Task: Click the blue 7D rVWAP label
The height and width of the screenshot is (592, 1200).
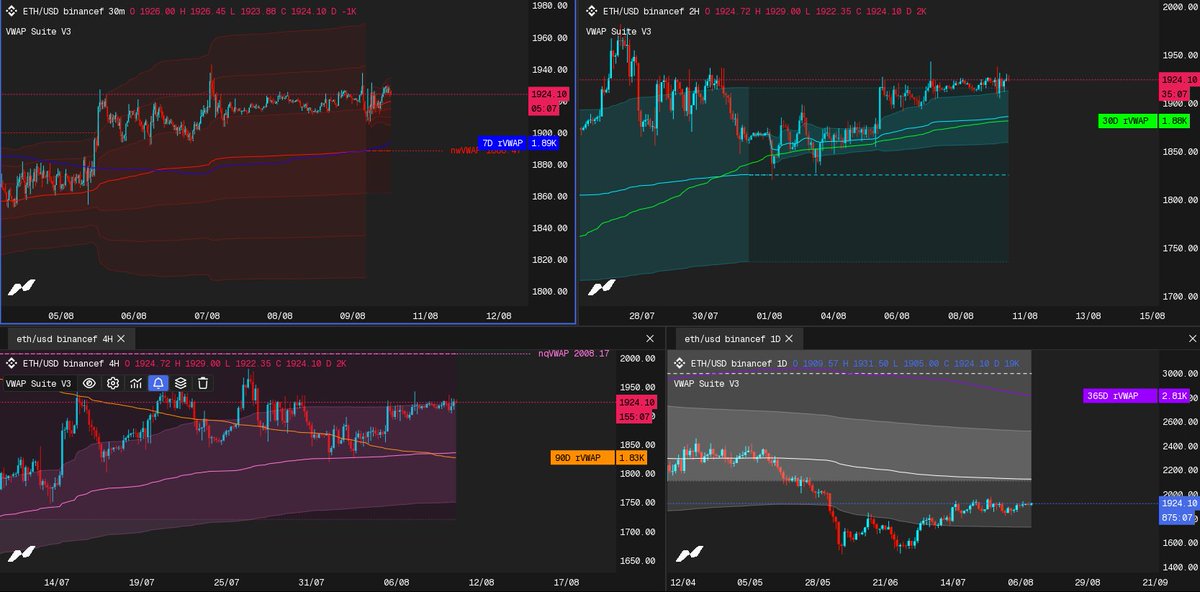Action: click(x=503, y=143)
